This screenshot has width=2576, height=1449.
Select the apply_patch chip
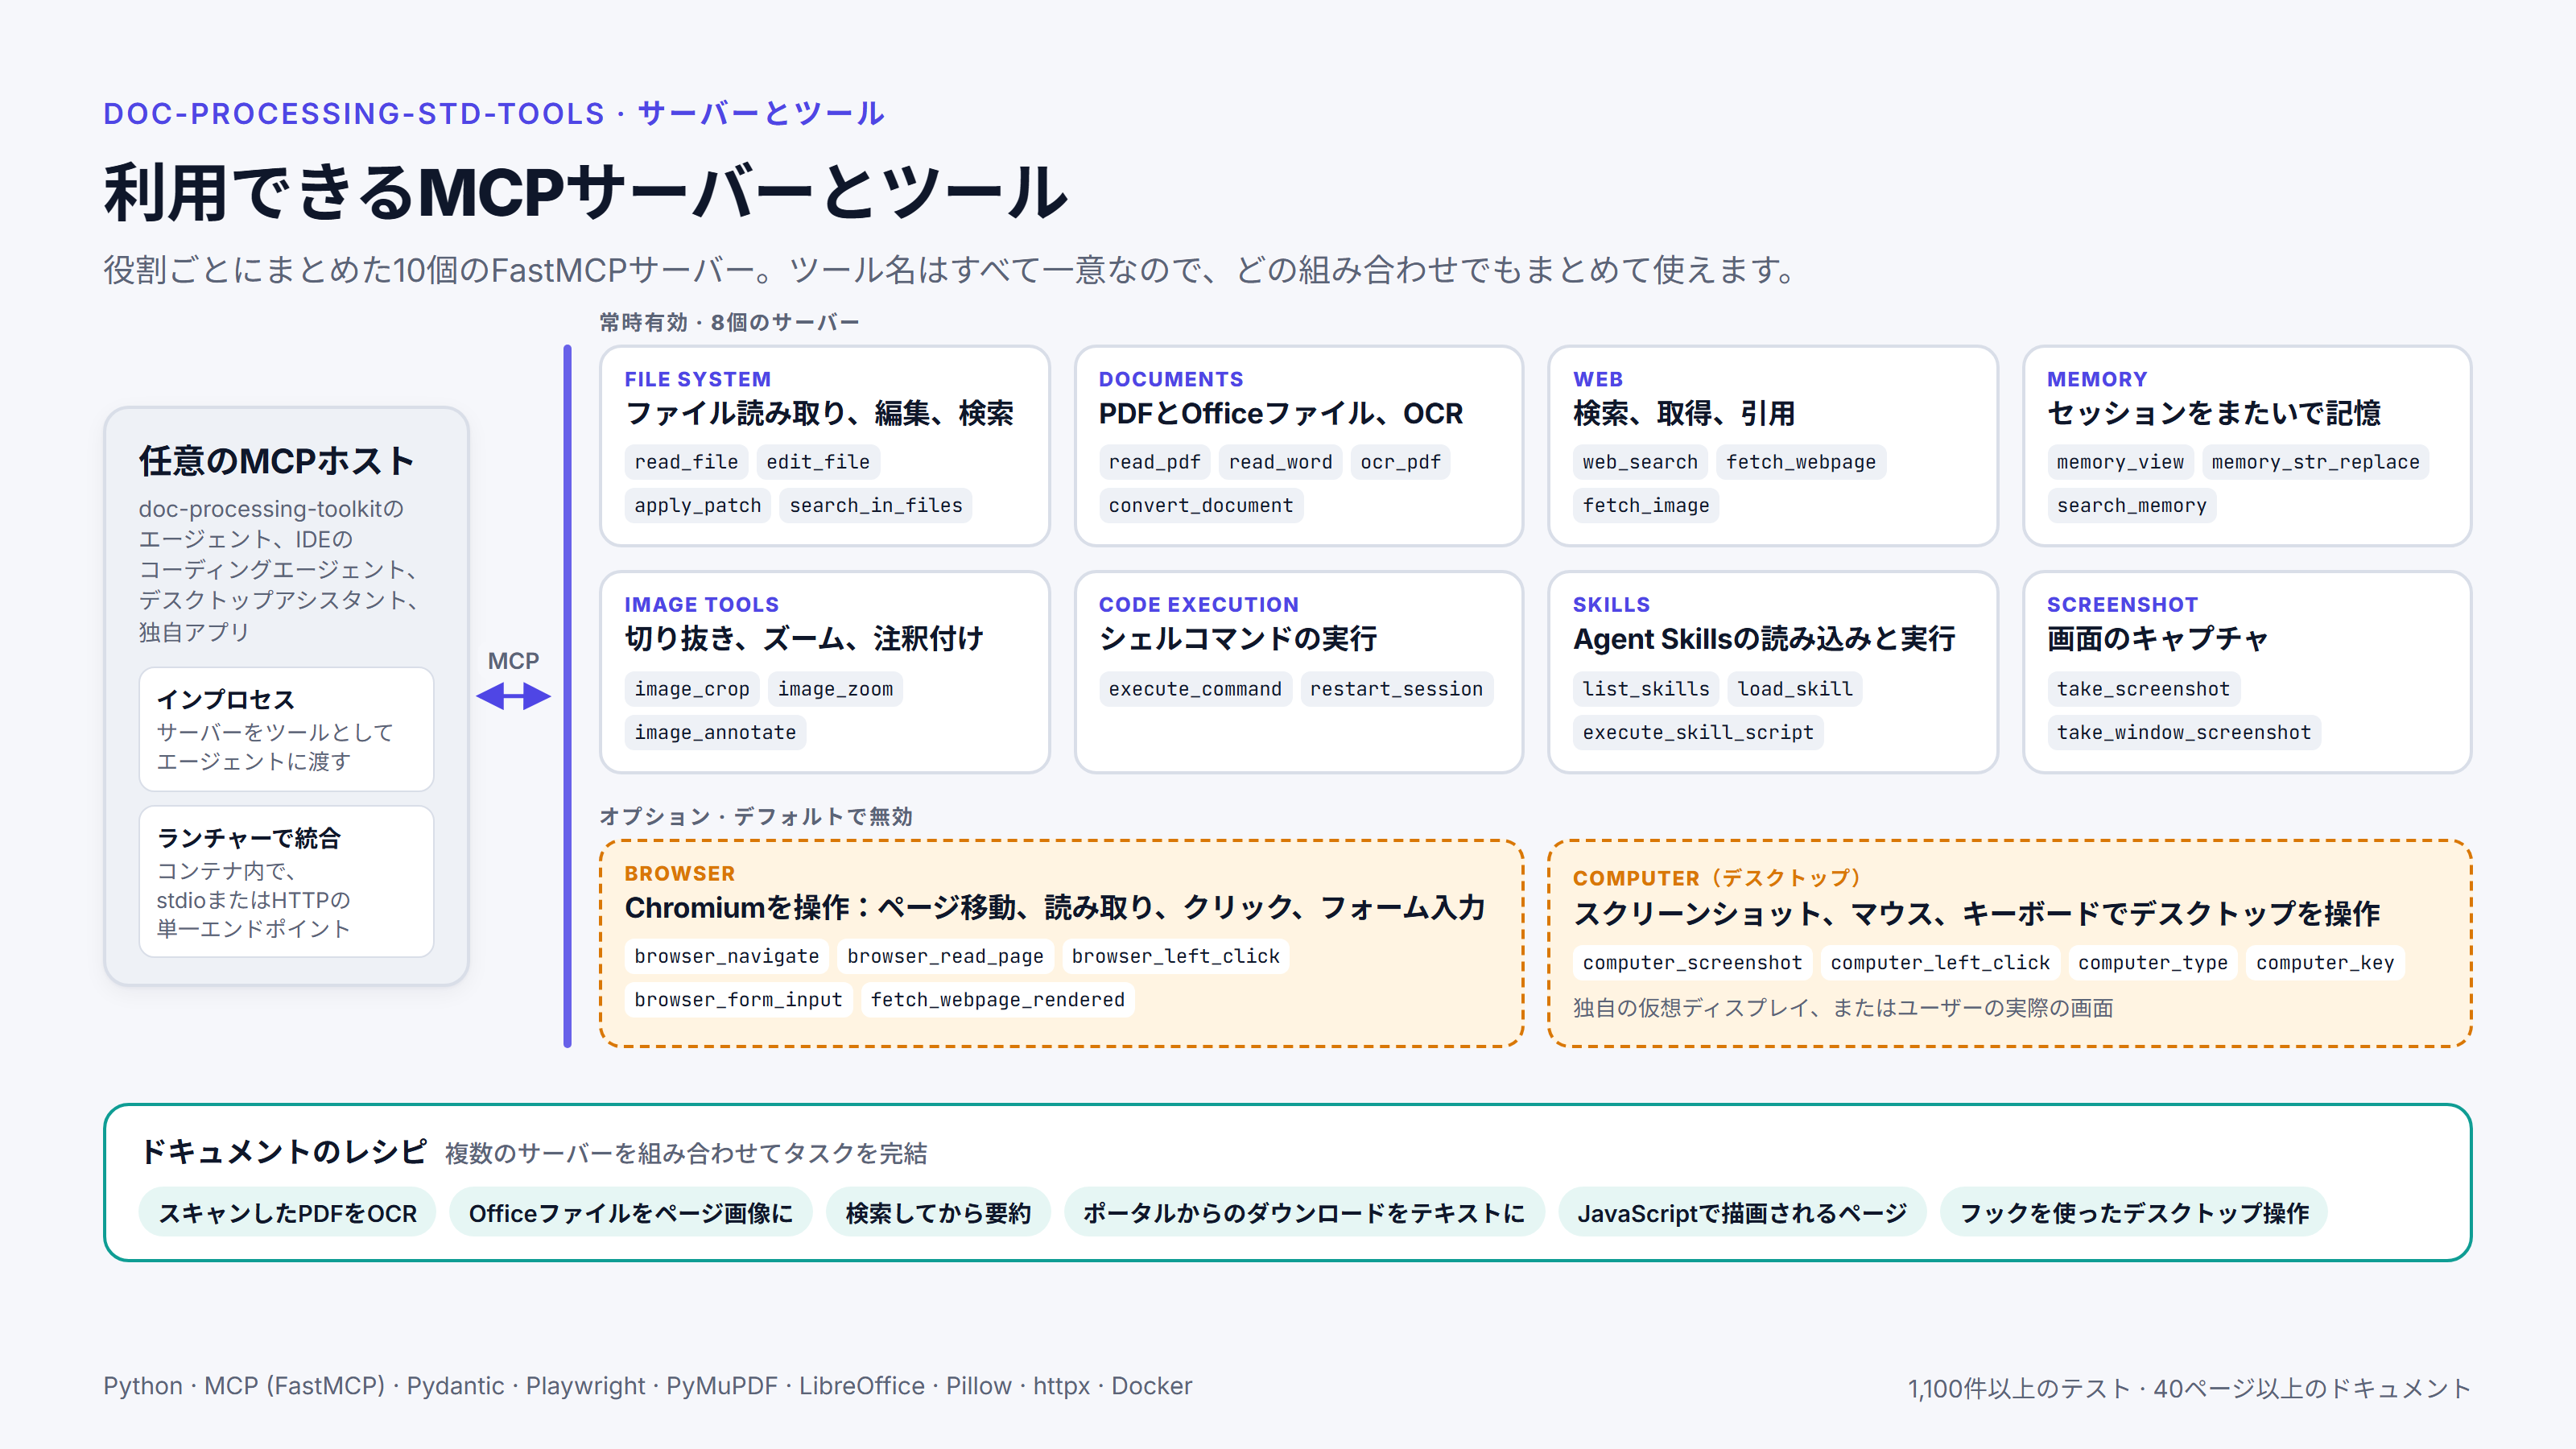(x=698, y=506)
